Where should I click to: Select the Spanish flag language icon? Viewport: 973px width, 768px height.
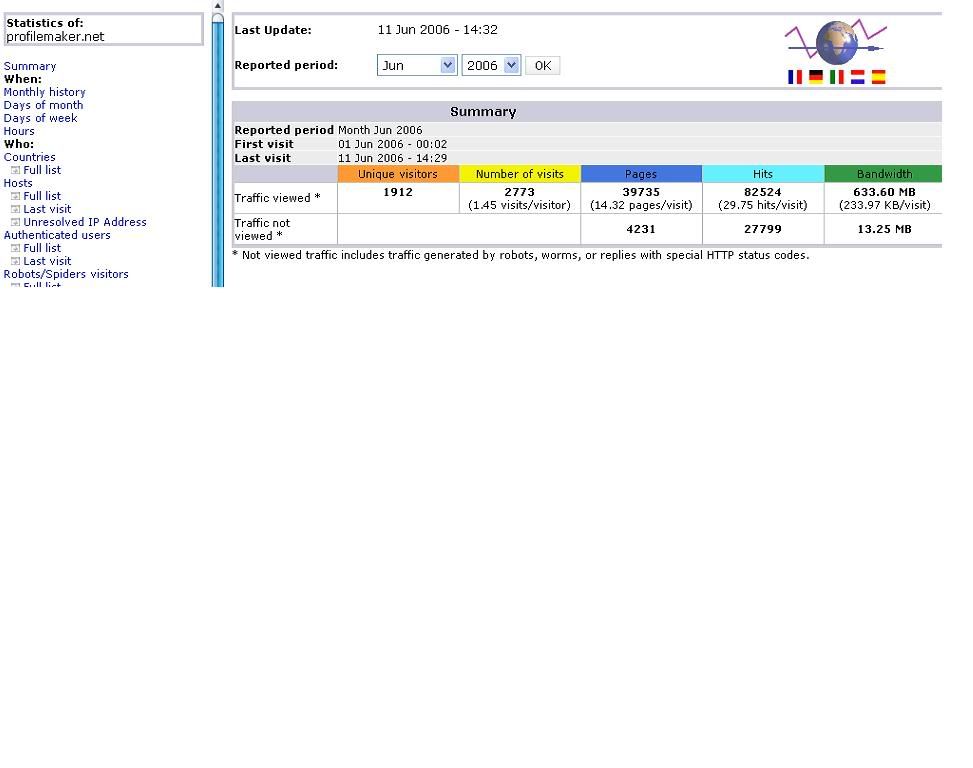click(x=878, y=77)
